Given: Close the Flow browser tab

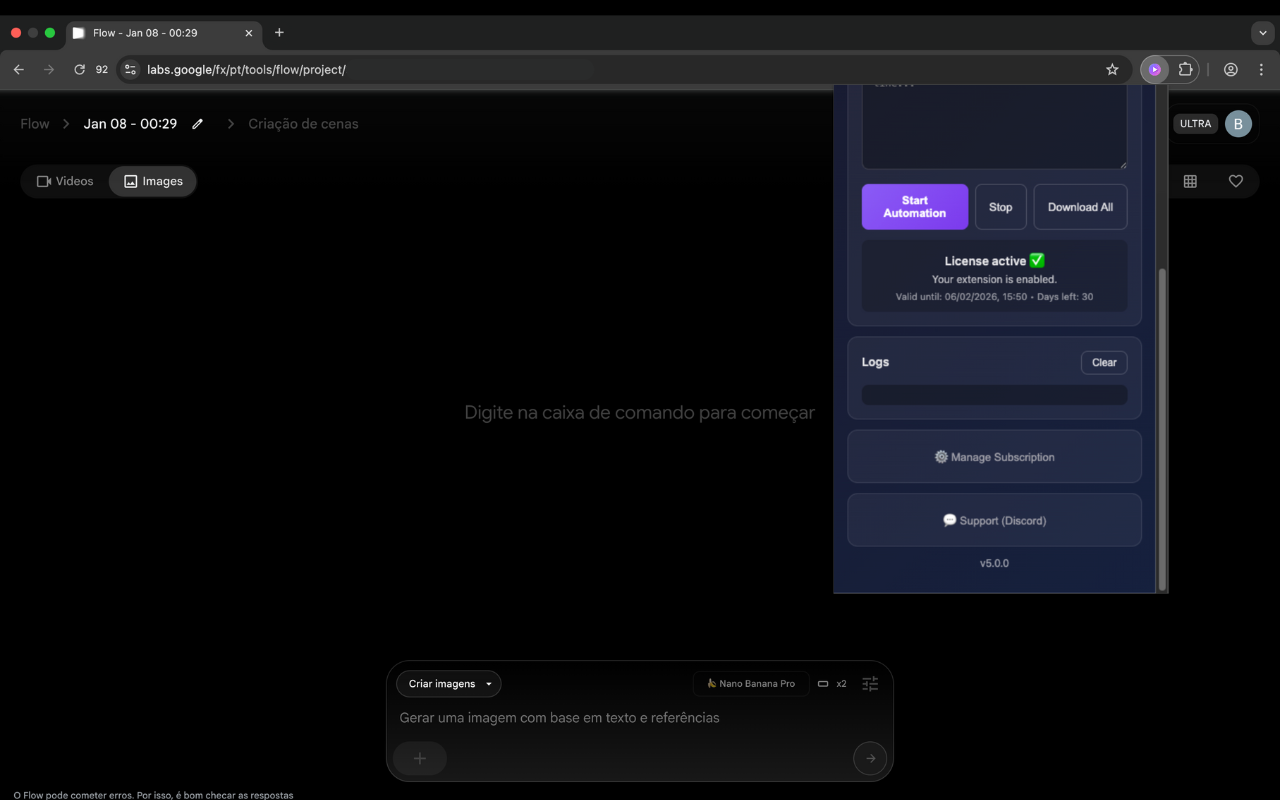Looking at the screenshot, I should click(249, 33).
